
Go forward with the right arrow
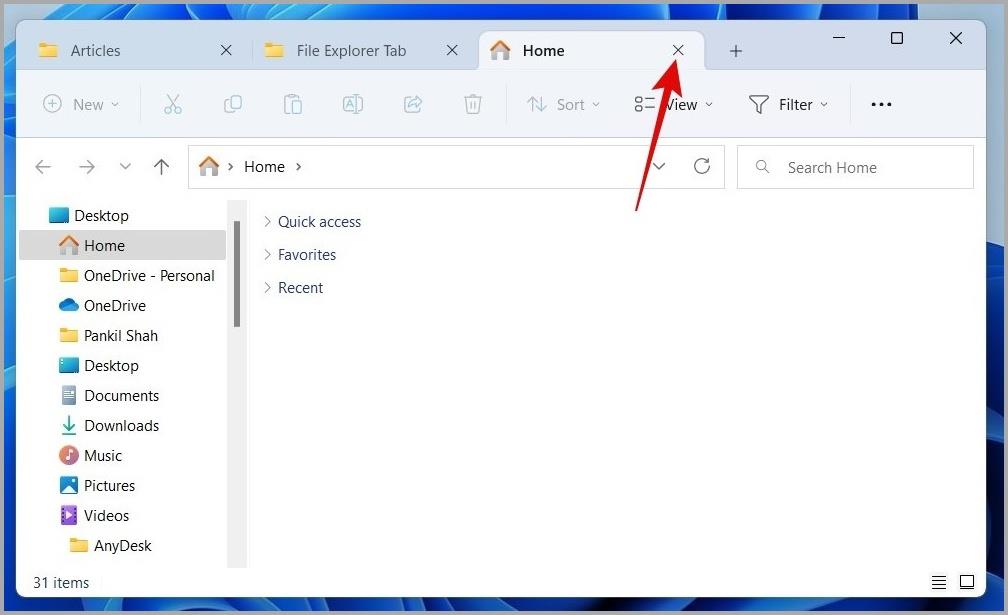tap(87, 167)
